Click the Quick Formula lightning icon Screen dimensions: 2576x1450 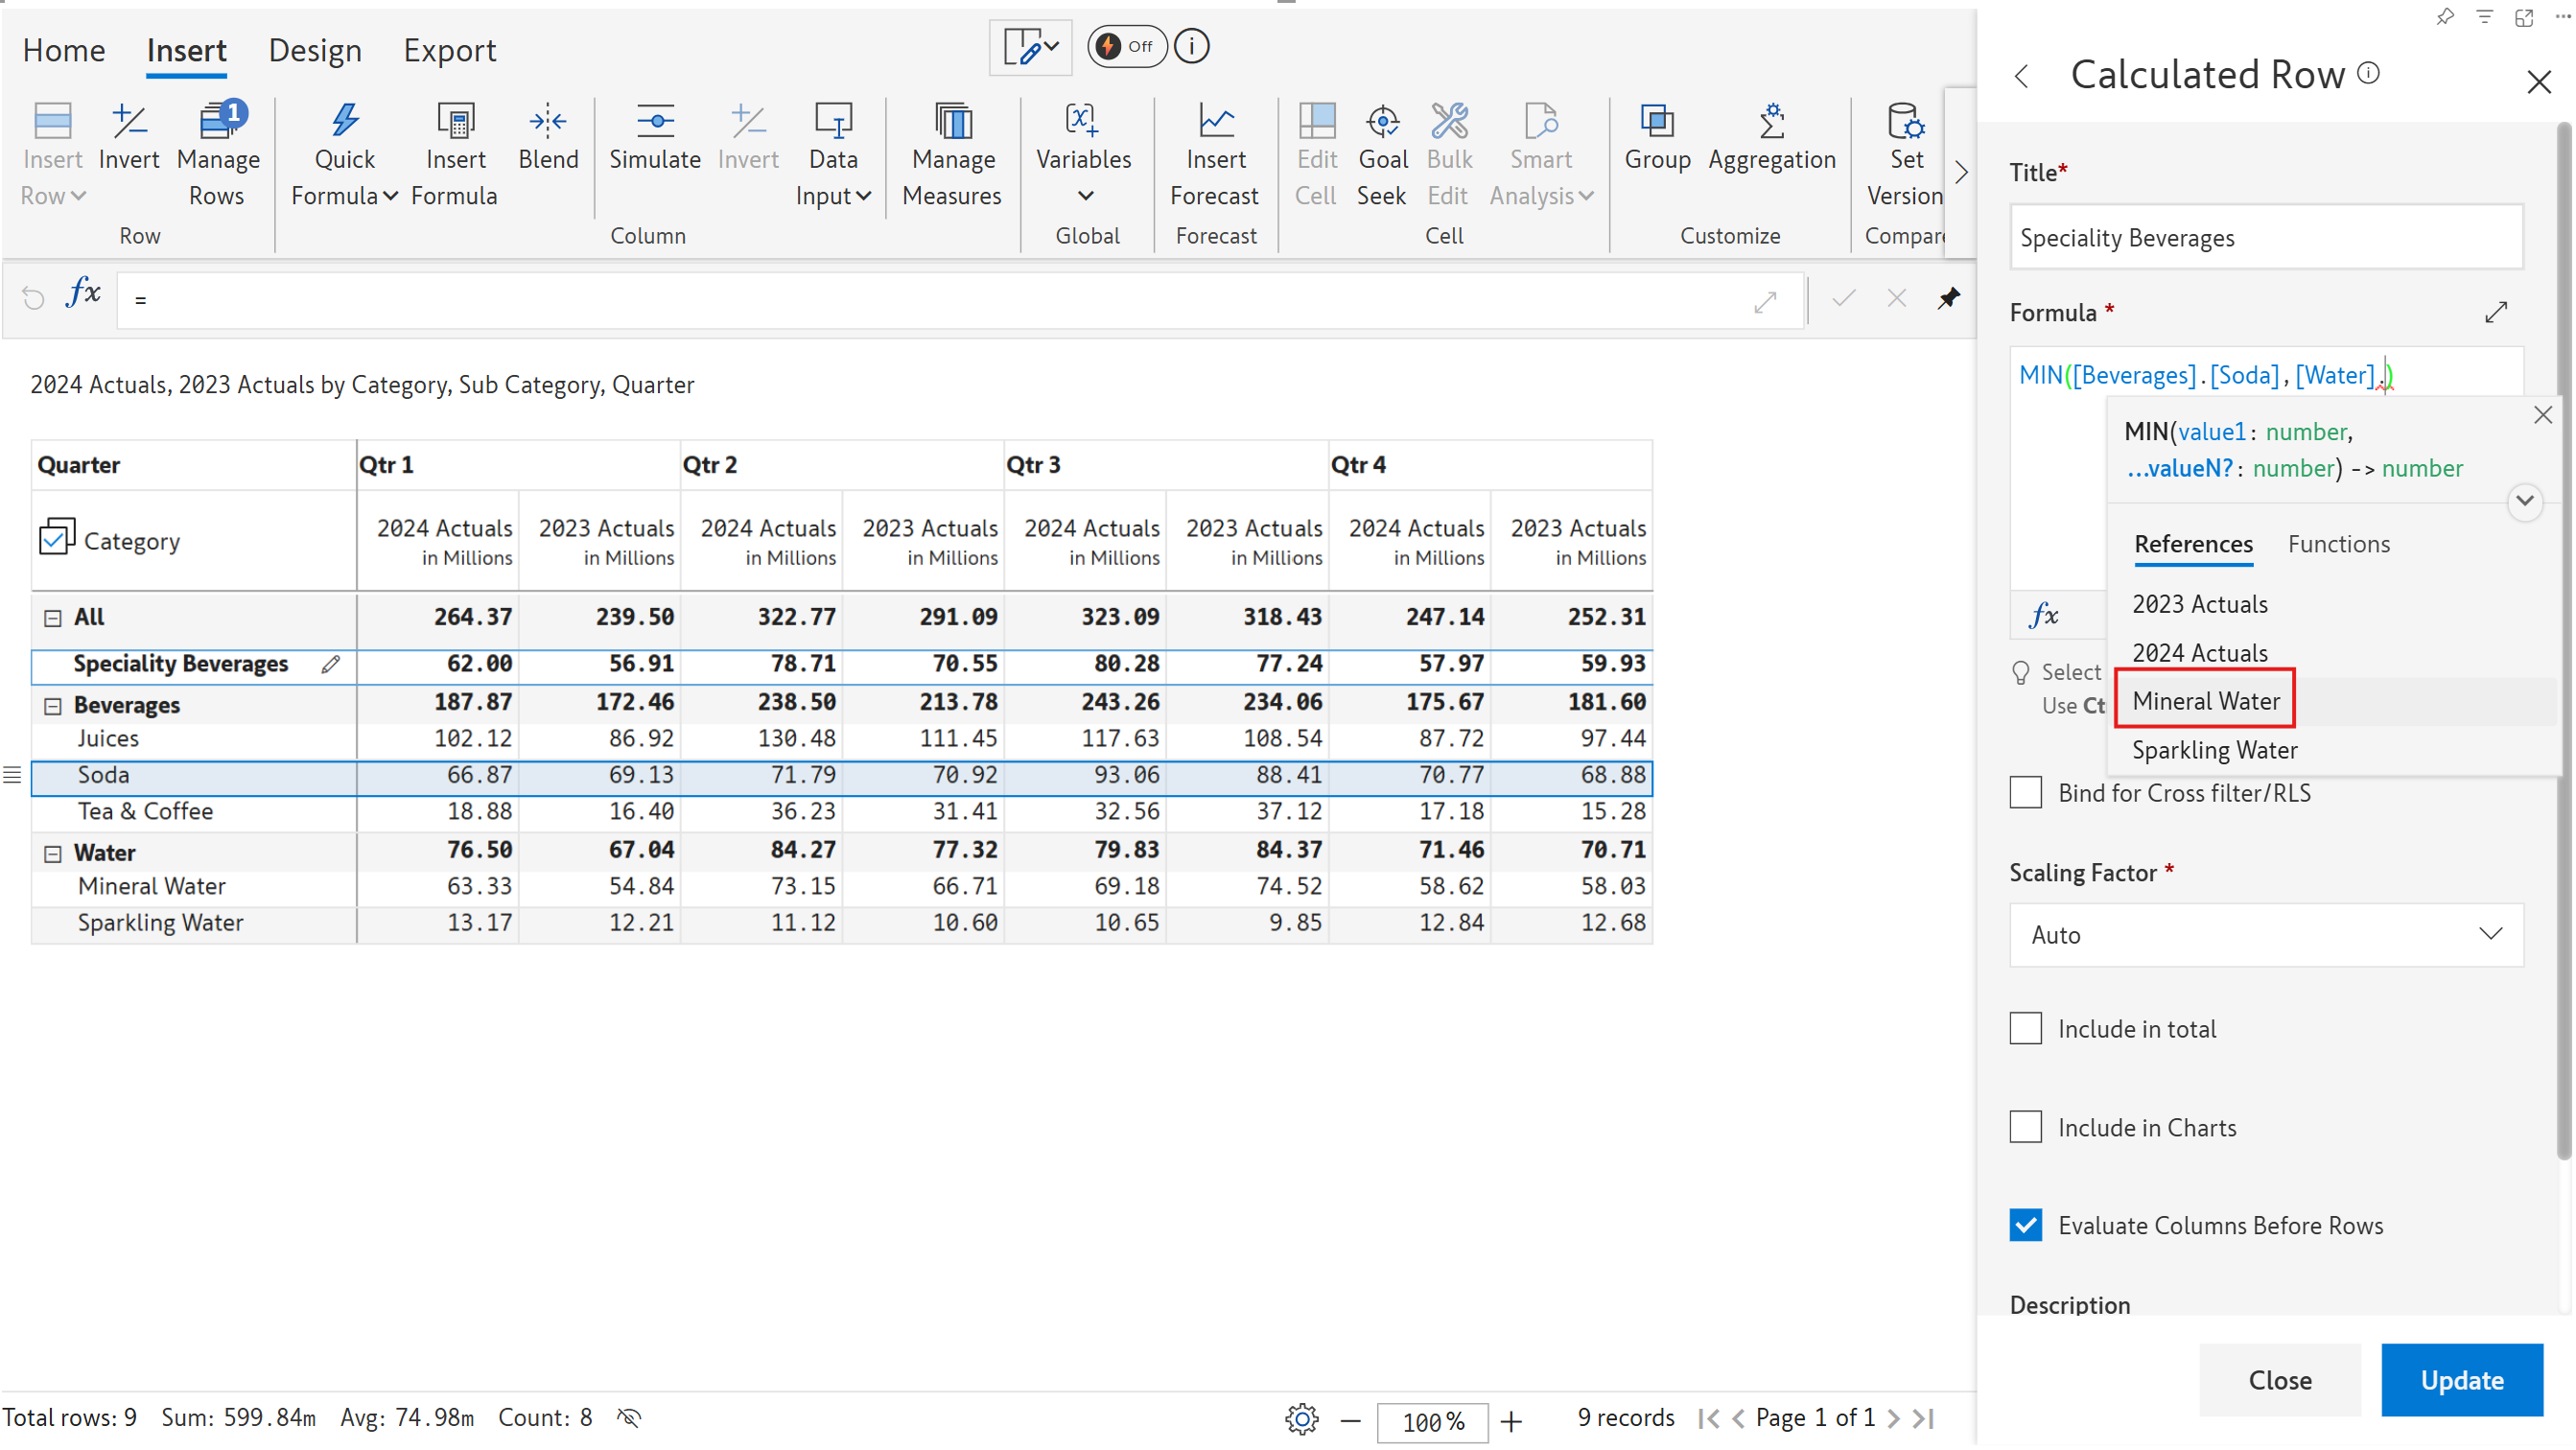(344, 121)
